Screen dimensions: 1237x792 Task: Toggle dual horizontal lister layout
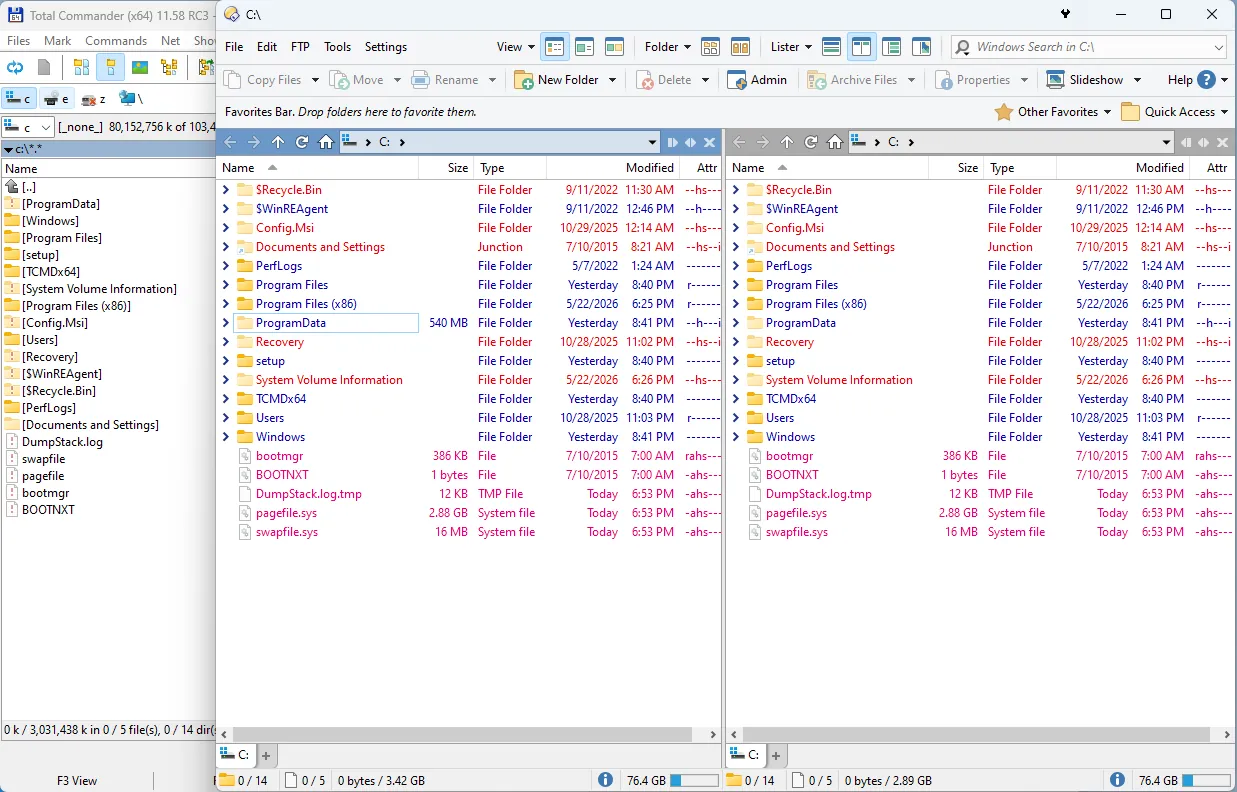(831, 46)
